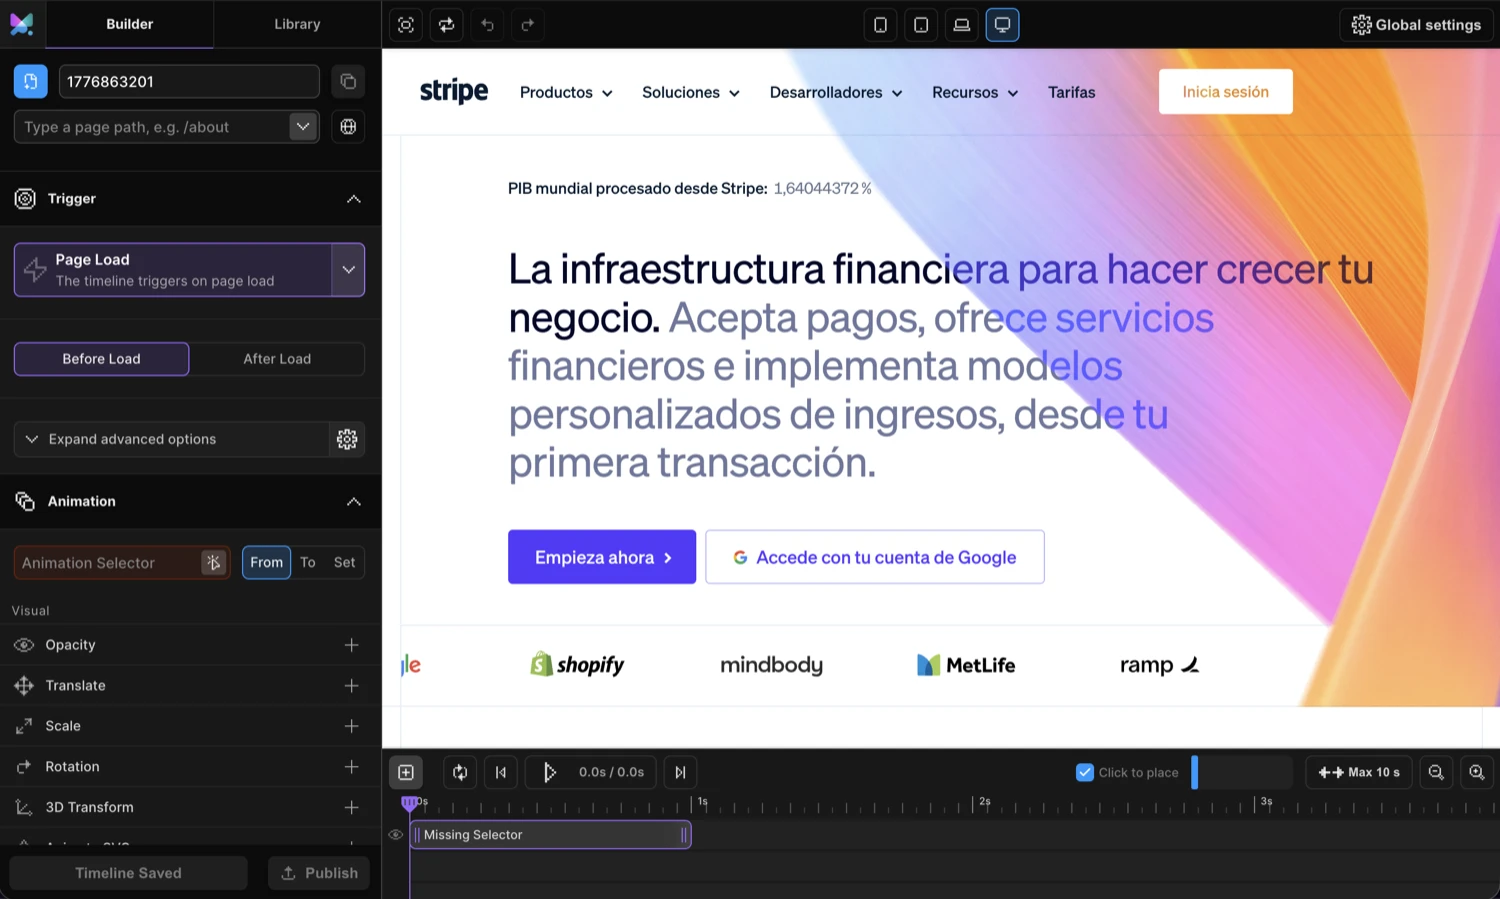
Task: Redo the last action
Action: pyautogui.click(x=527, y=25)
